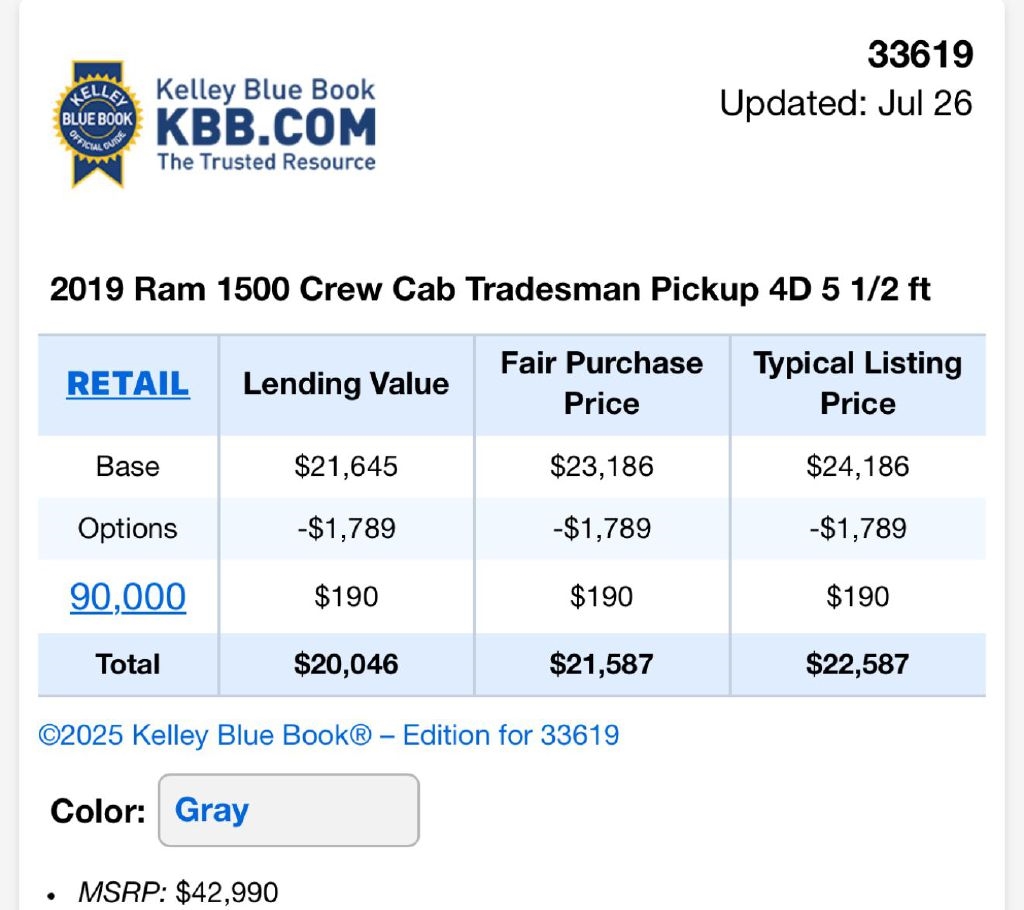
Task: Click the ZIP code 33619 at top right
Action: click(920, 55)
